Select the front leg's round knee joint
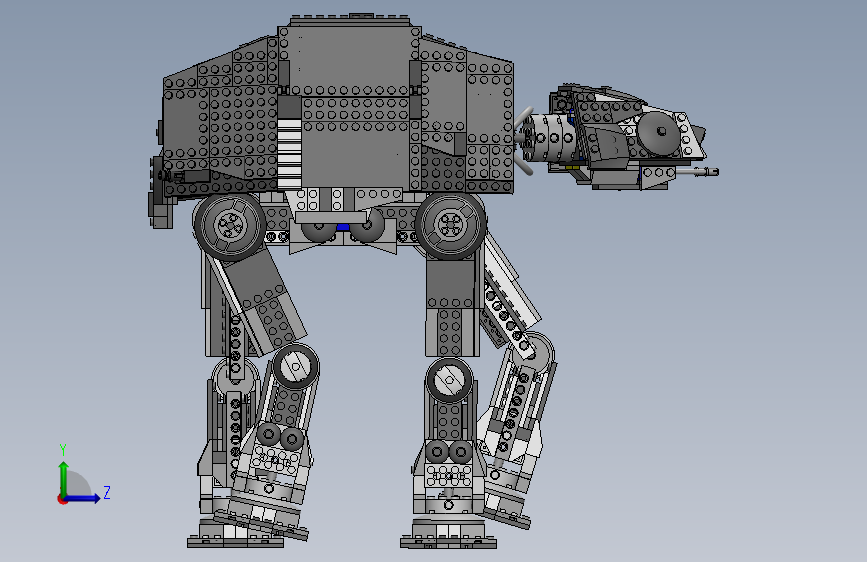 pos(449,380)
